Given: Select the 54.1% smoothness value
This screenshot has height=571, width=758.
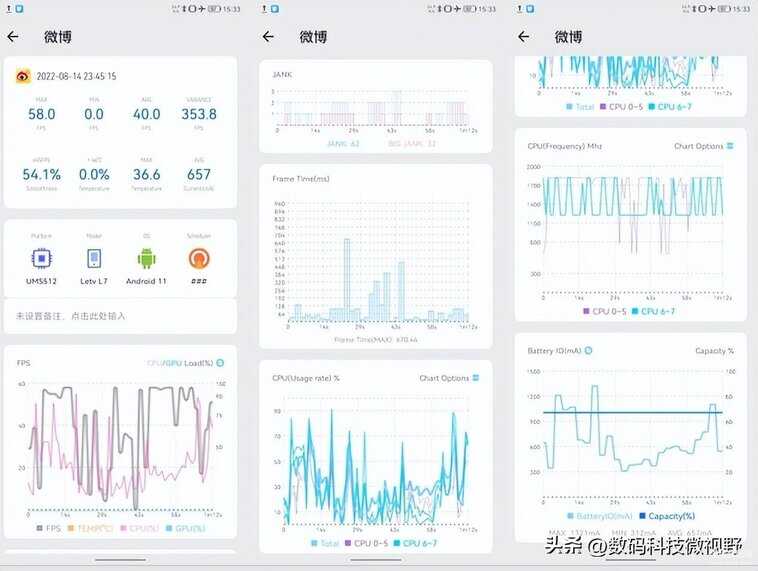Looking at the screenshot, I should (x=42, y=174).
